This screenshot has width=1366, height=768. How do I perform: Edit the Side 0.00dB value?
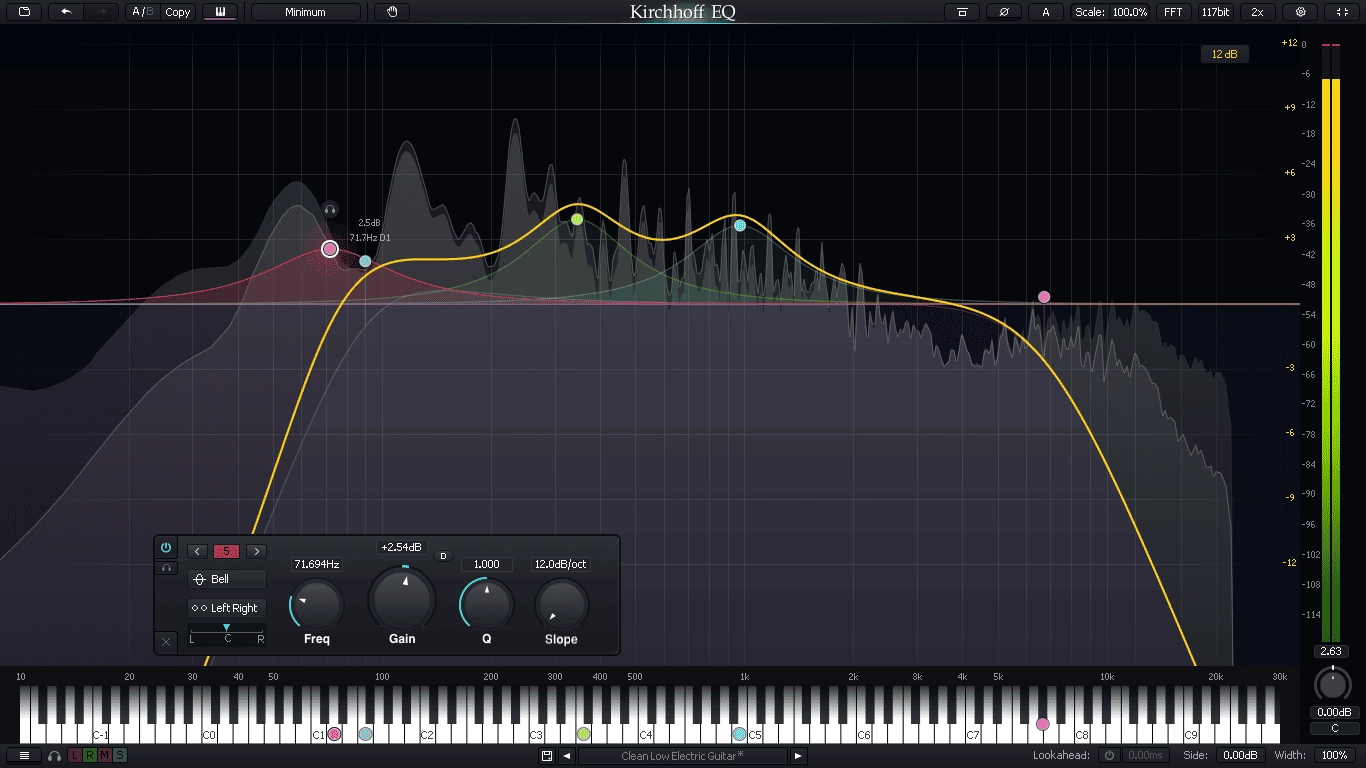point(1240,756)
